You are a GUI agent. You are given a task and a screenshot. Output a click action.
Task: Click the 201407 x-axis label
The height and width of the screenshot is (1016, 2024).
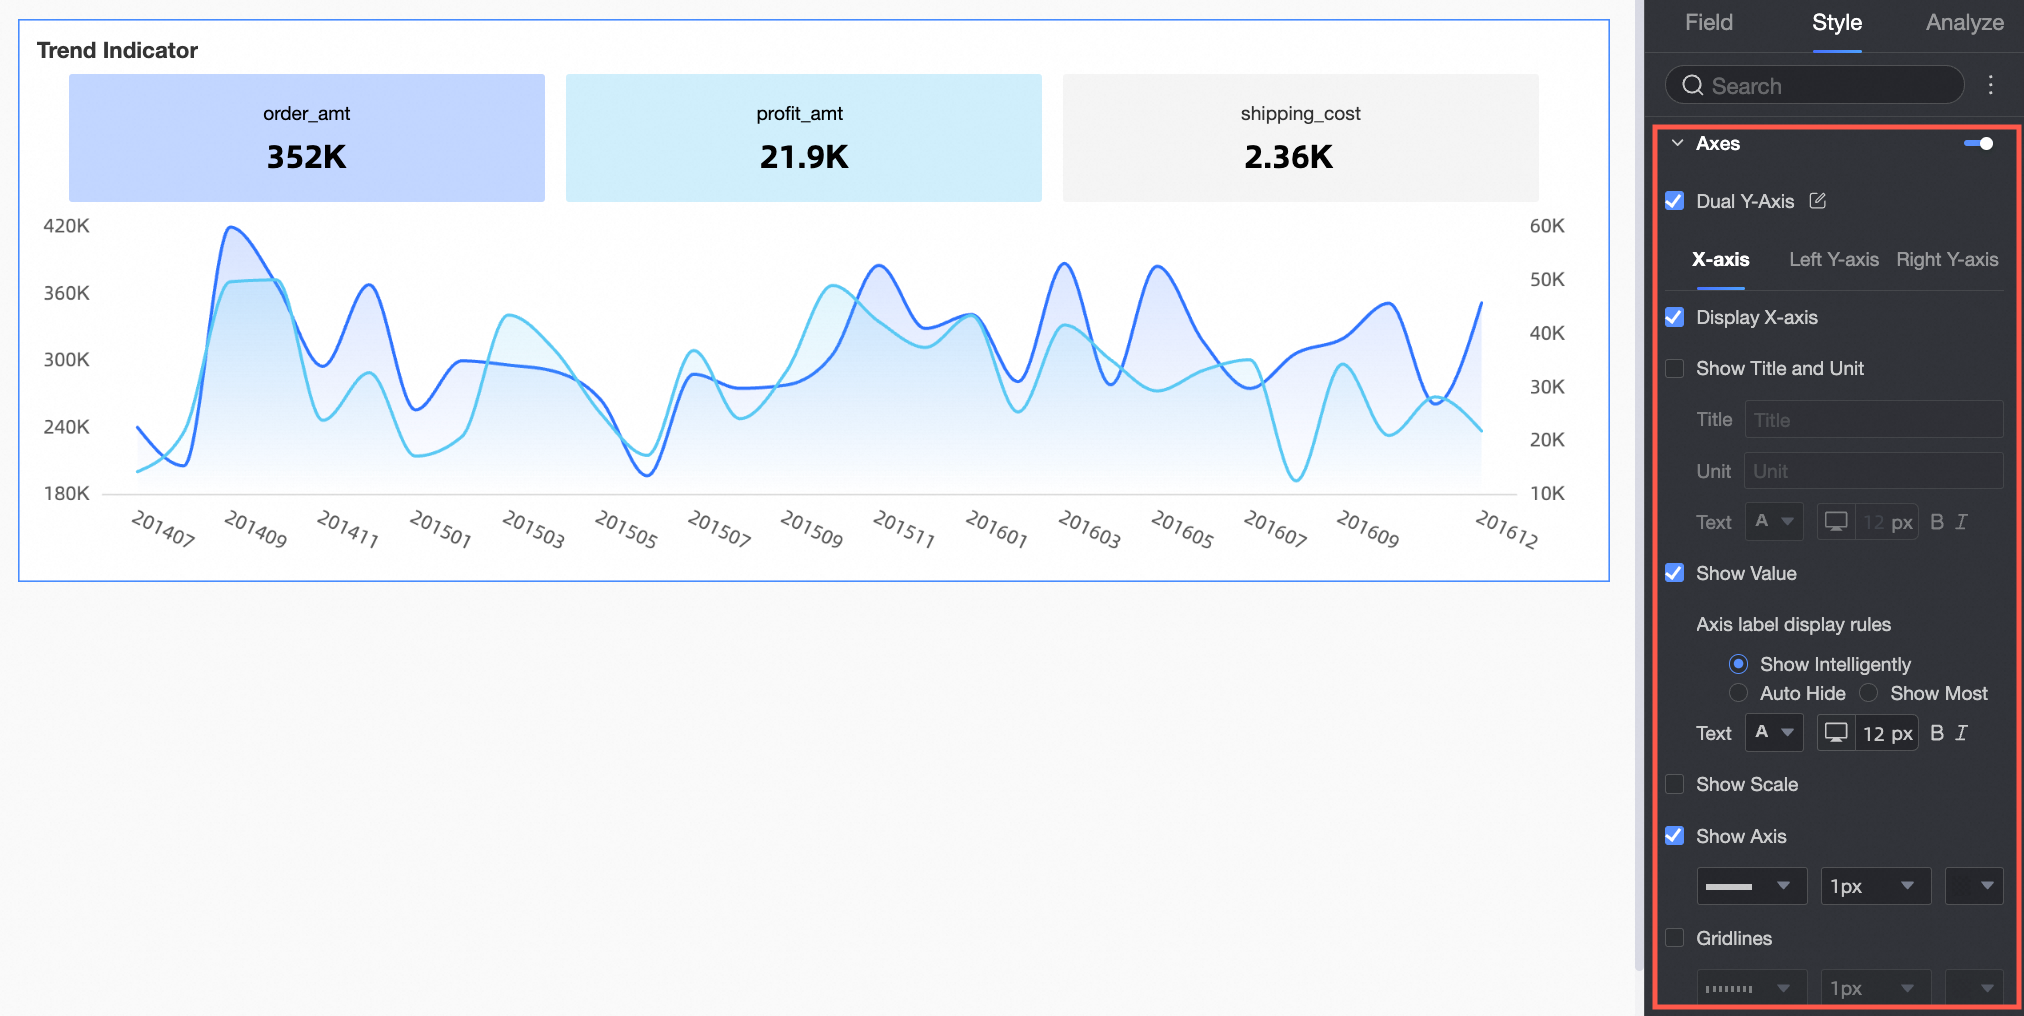tap(163, 529)
